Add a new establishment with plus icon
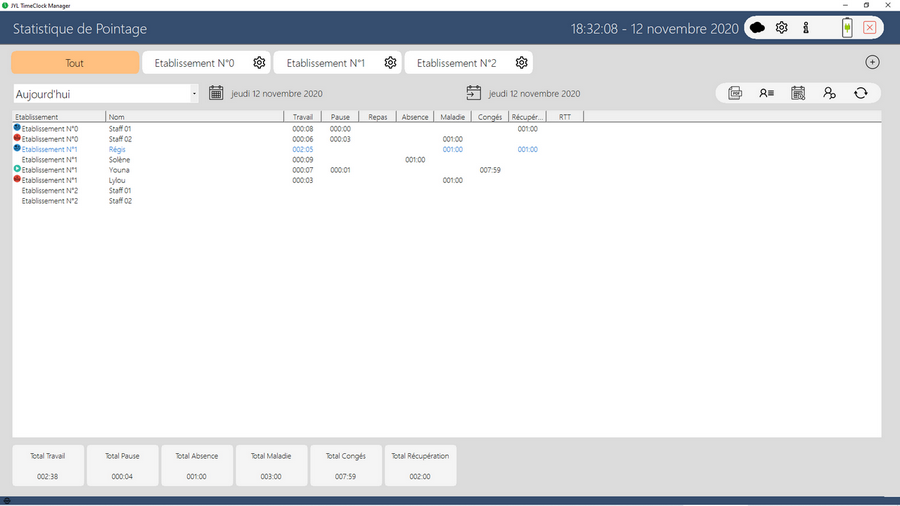This screenshot has width=900, height=506. 872,62
